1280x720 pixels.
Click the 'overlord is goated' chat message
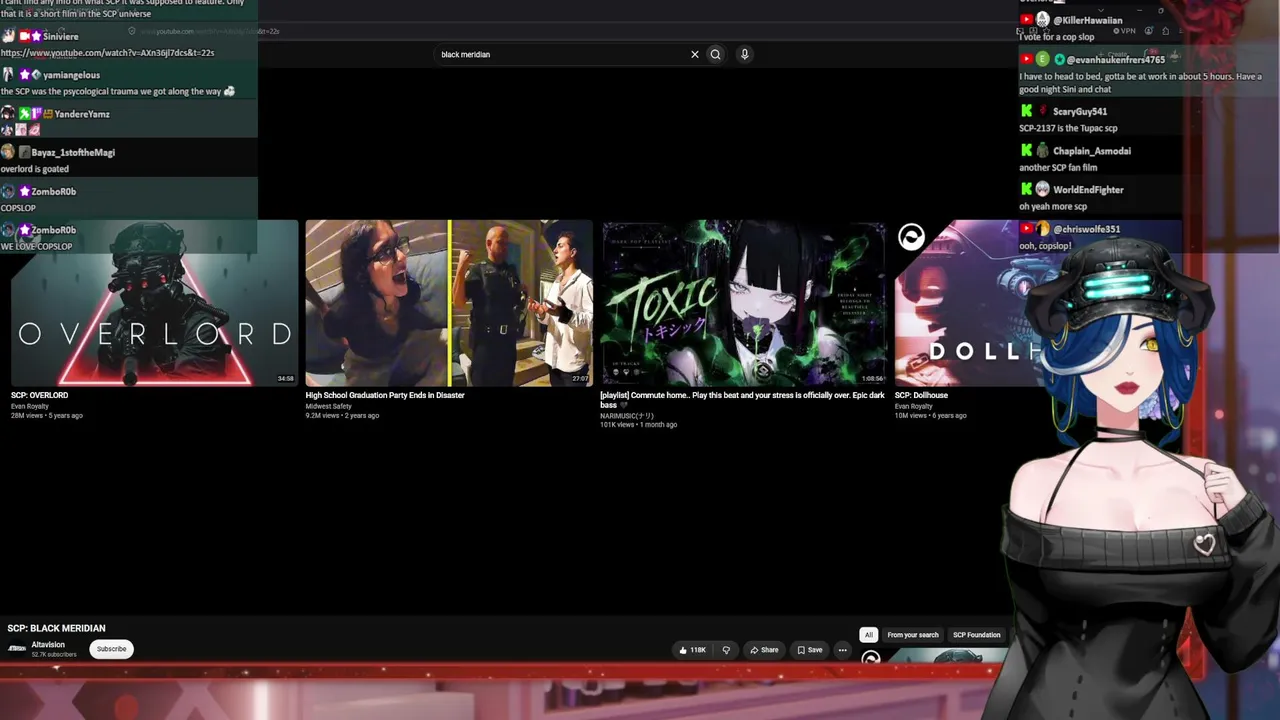tap(34, 169)
